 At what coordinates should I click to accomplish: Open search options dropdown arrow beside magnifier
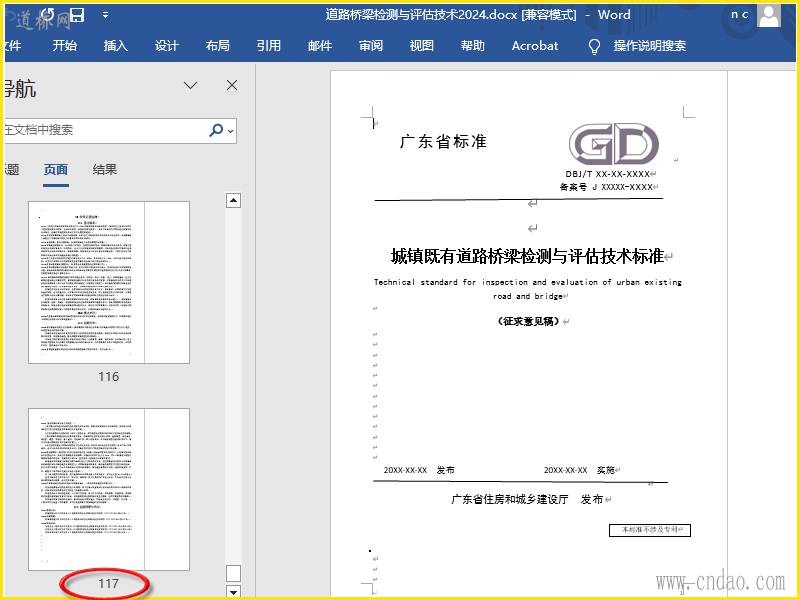(x=231, y=131)
